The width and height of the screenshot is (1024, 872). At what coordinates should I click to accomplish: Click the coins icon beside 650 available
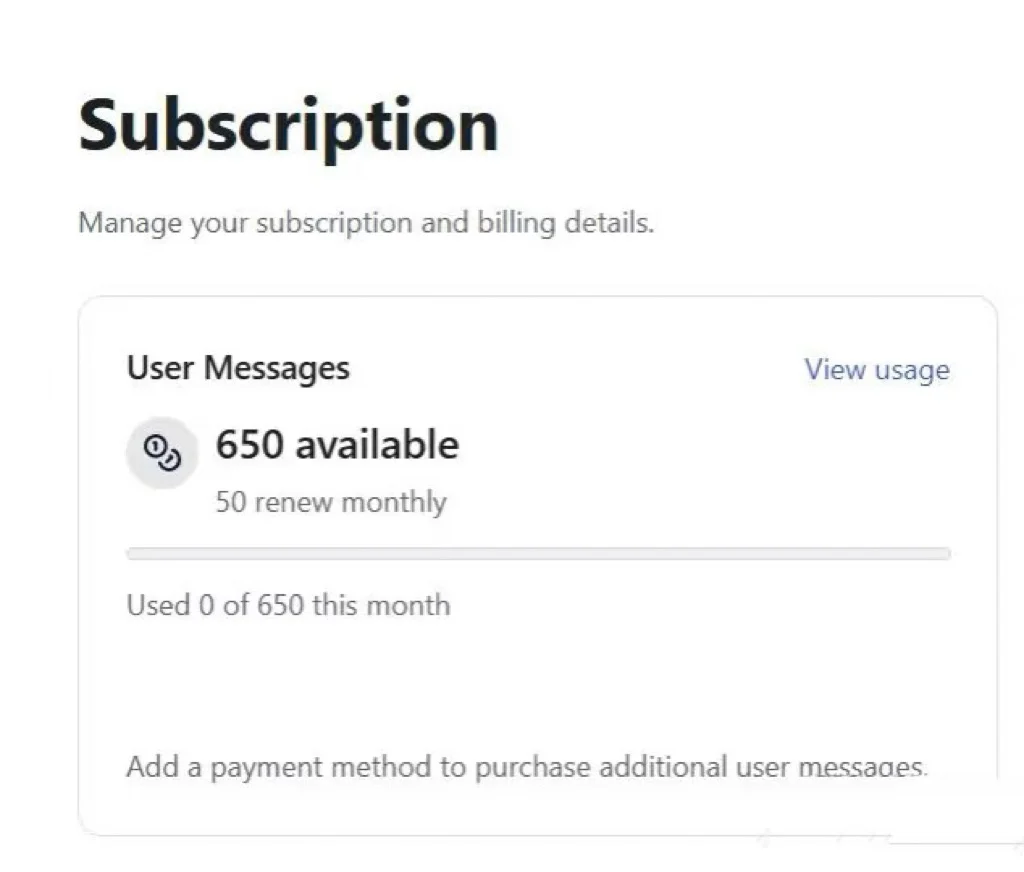pos(161,453)
